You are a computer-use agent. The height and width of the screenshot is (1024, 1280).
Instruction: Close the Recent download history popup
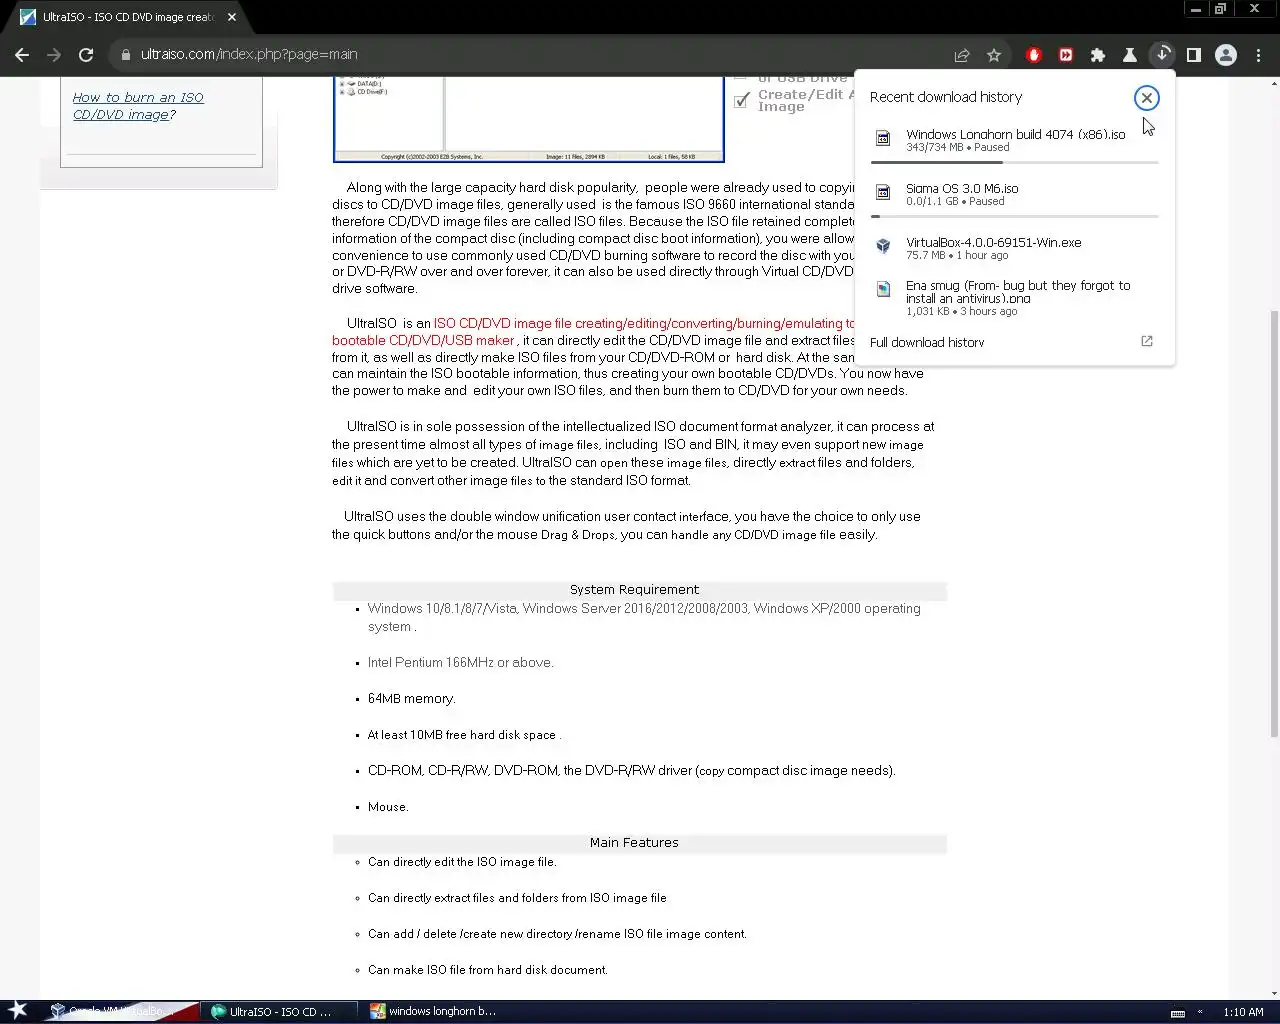(x=1147, y=98)
